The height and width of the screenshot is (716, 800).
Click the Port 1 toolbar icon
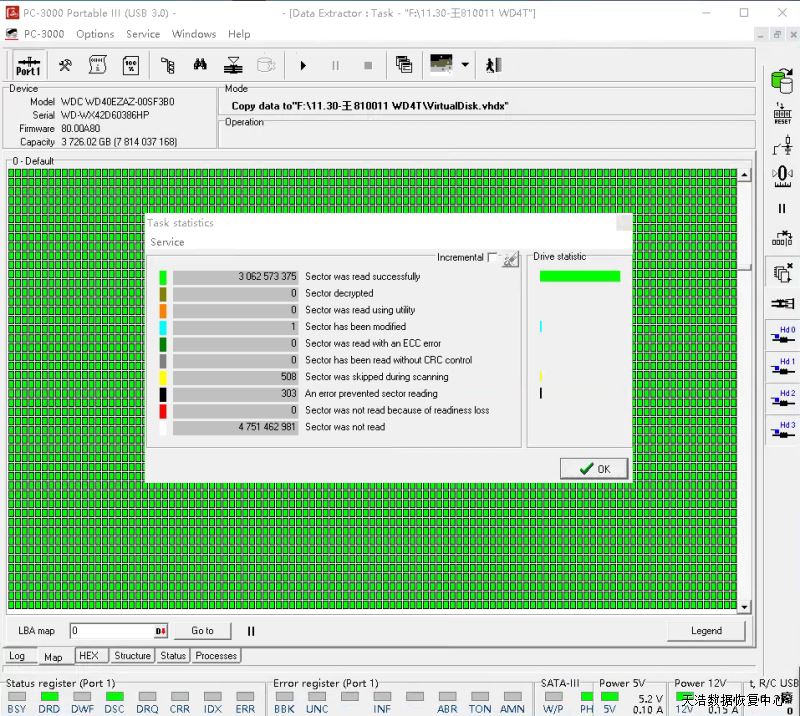pyautogui.click(x=28, y=66)
